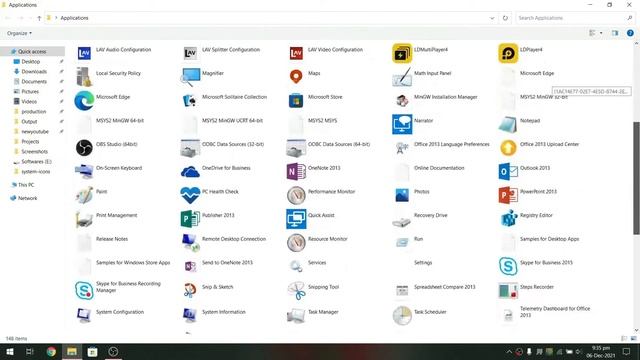Select the Snip & Sketch icon
The width and height of the screenshot is (640, 360).
click(x=190, y=290)
